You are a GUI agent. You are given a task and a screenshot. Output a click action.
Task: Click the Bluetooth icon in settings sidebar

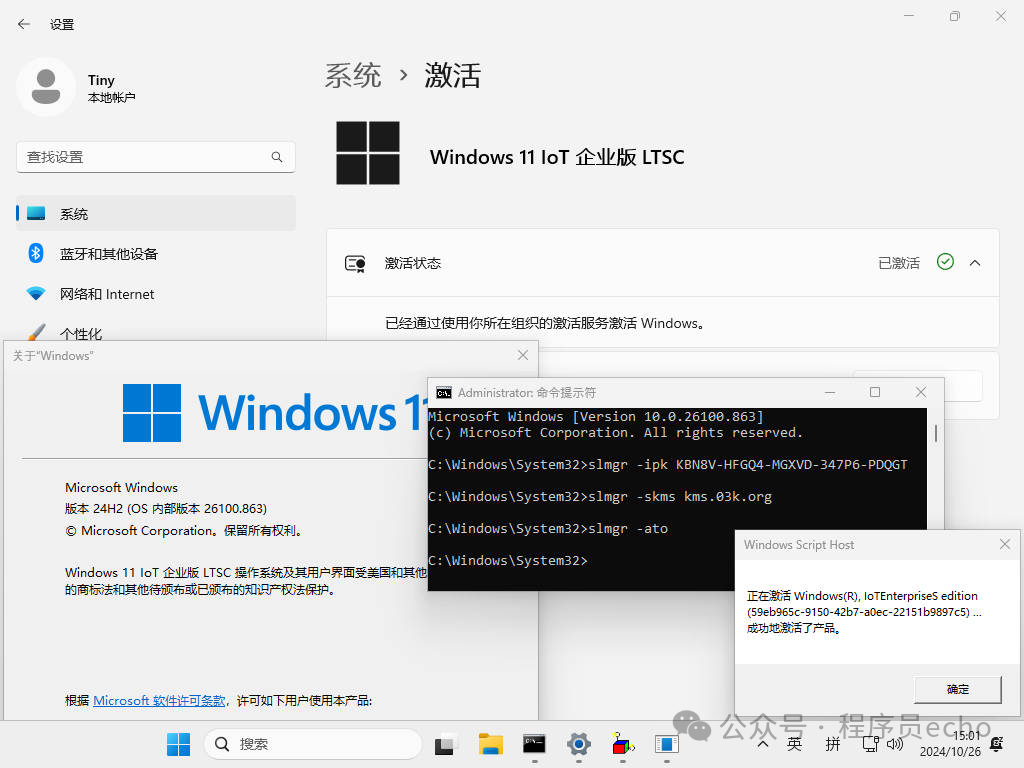36,254
